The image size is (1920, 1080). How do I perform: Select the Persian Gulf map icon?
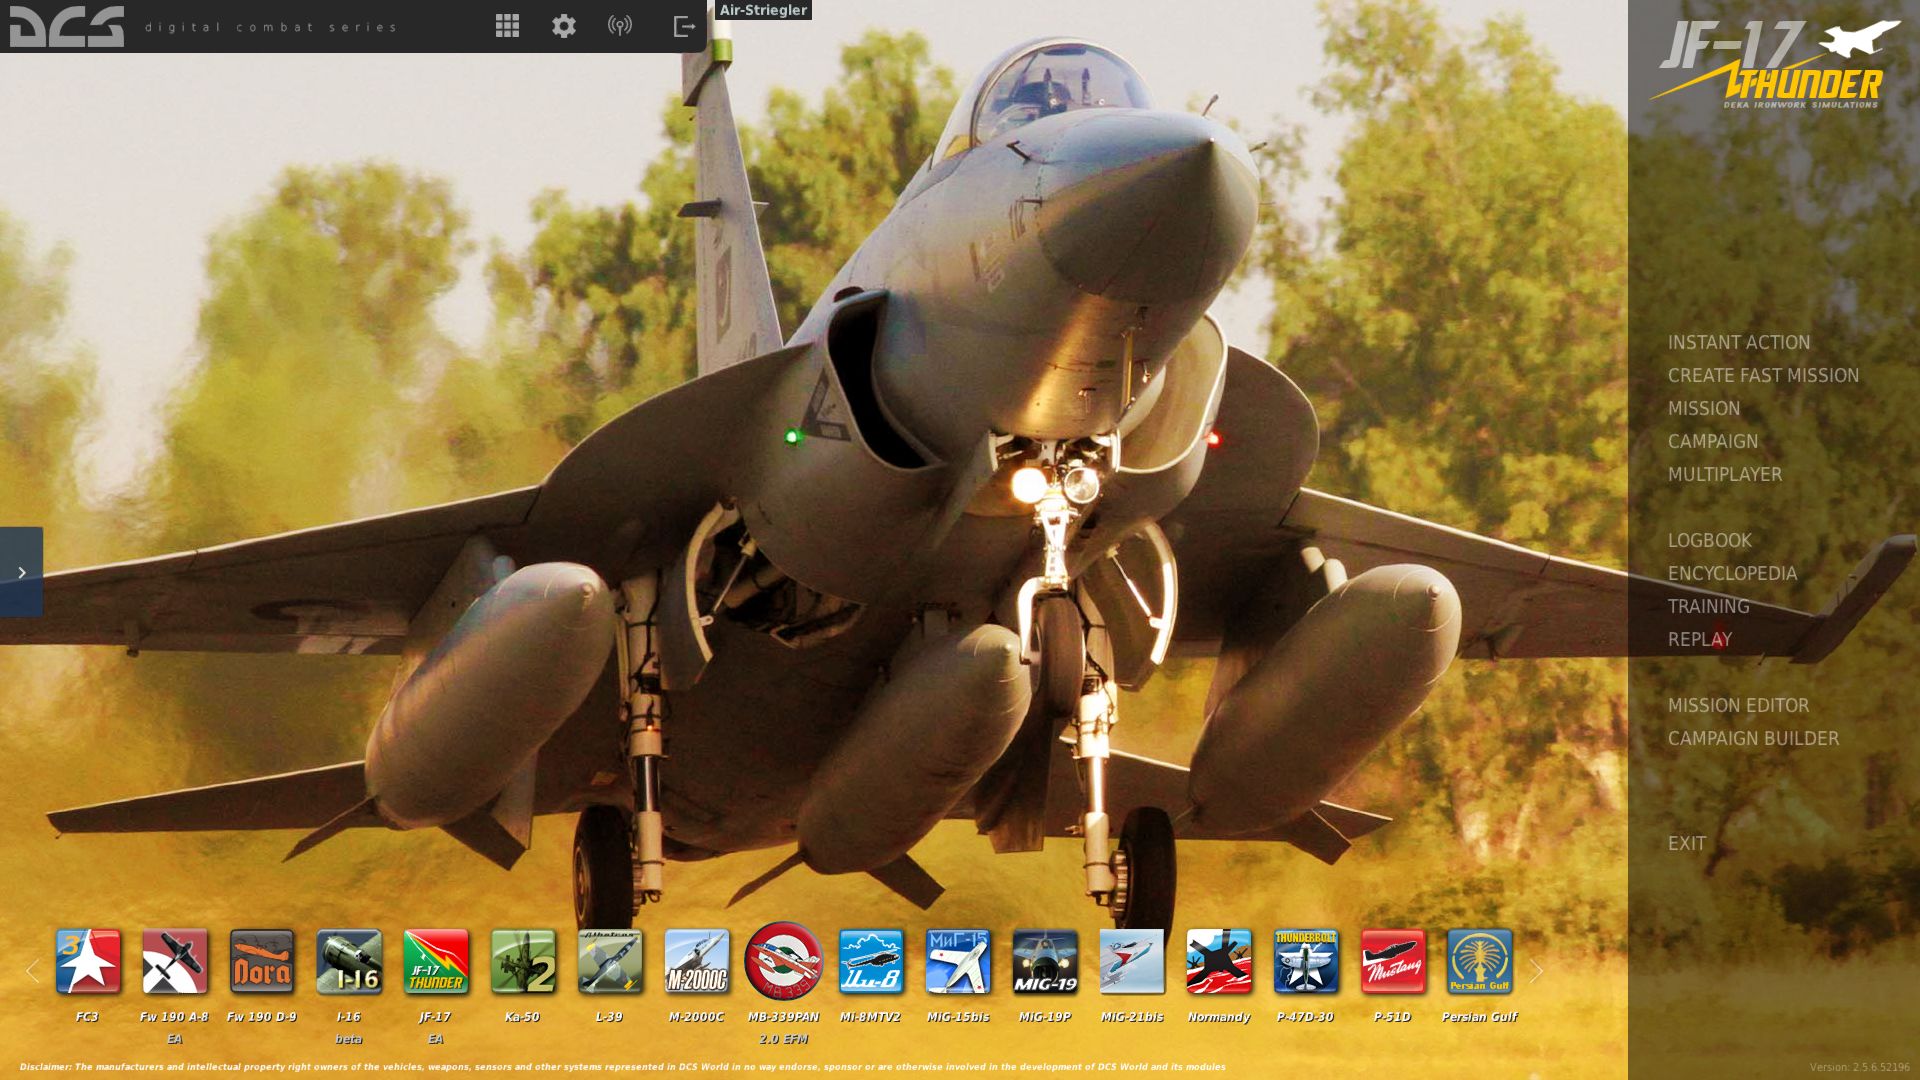(x=1480, y=962)
